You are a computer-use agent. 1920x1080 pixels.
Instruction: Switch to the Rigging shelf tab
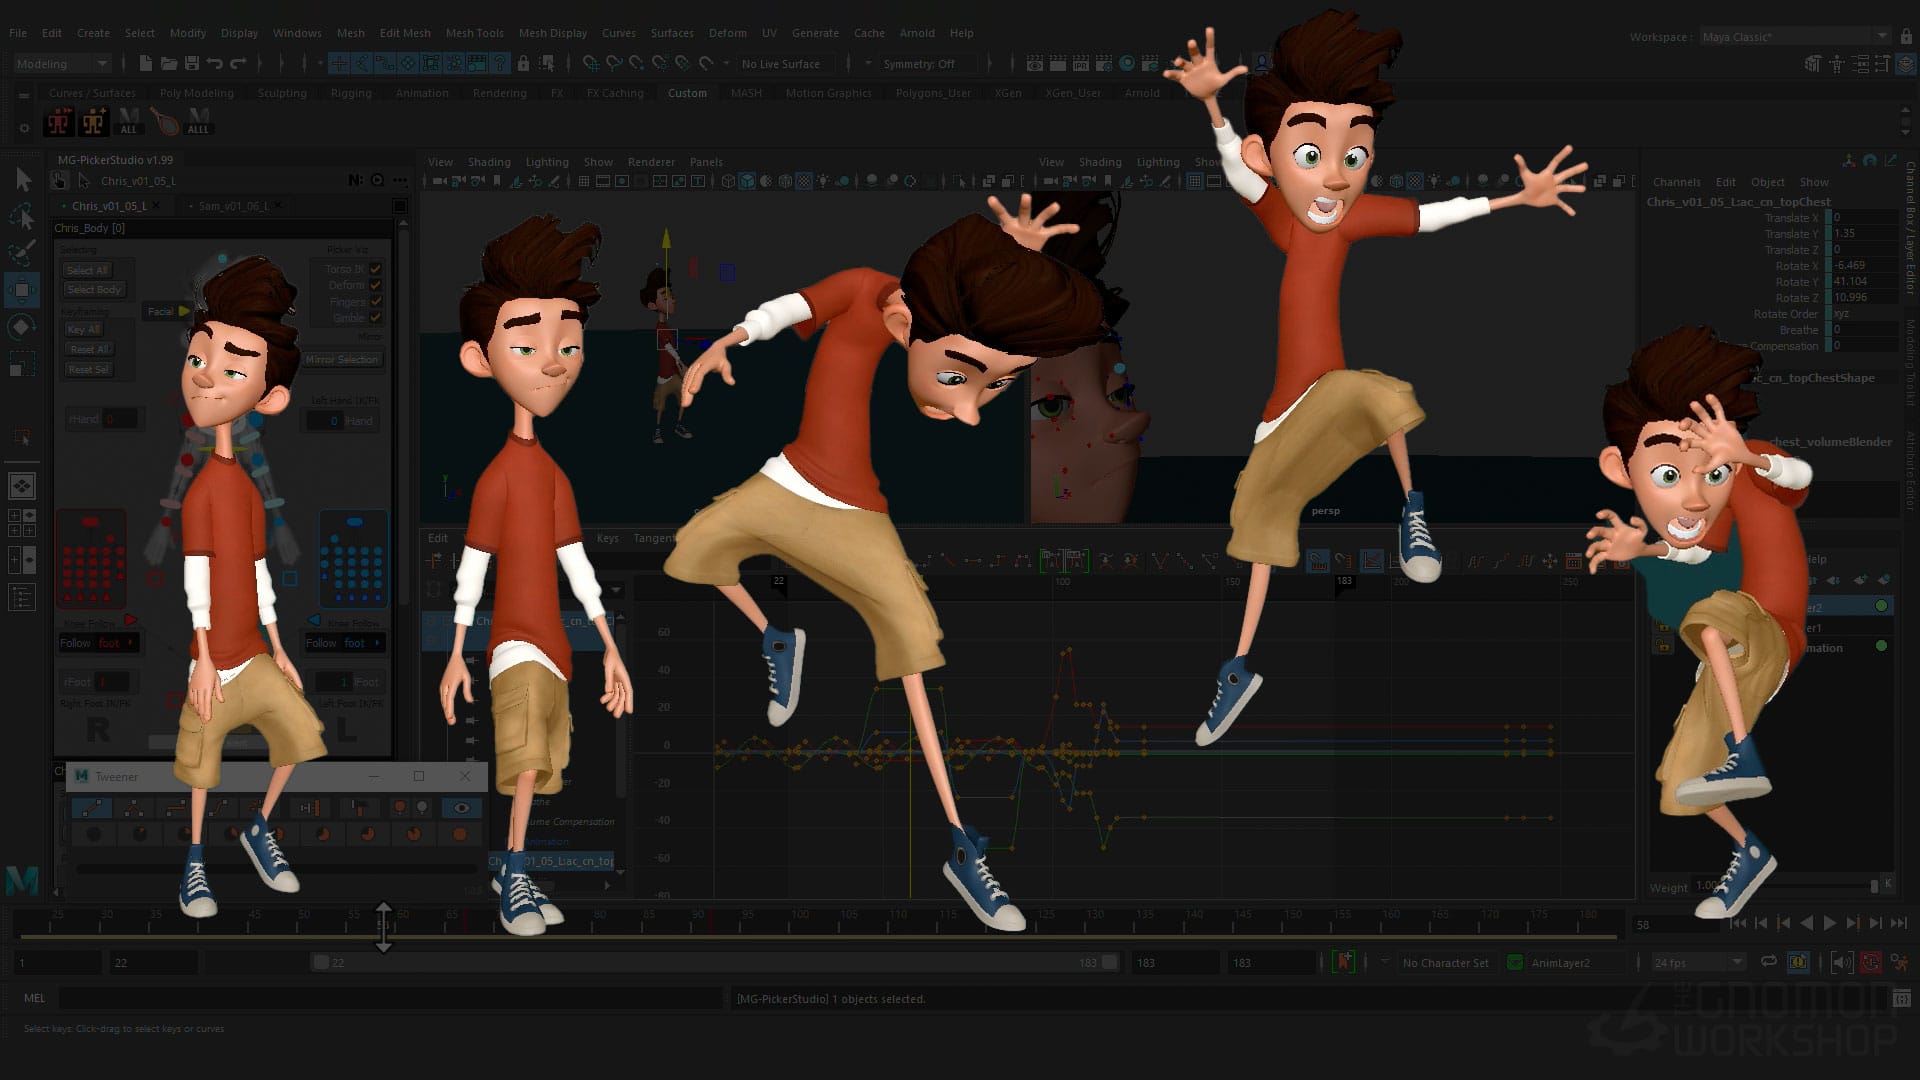tap(351, 93)
